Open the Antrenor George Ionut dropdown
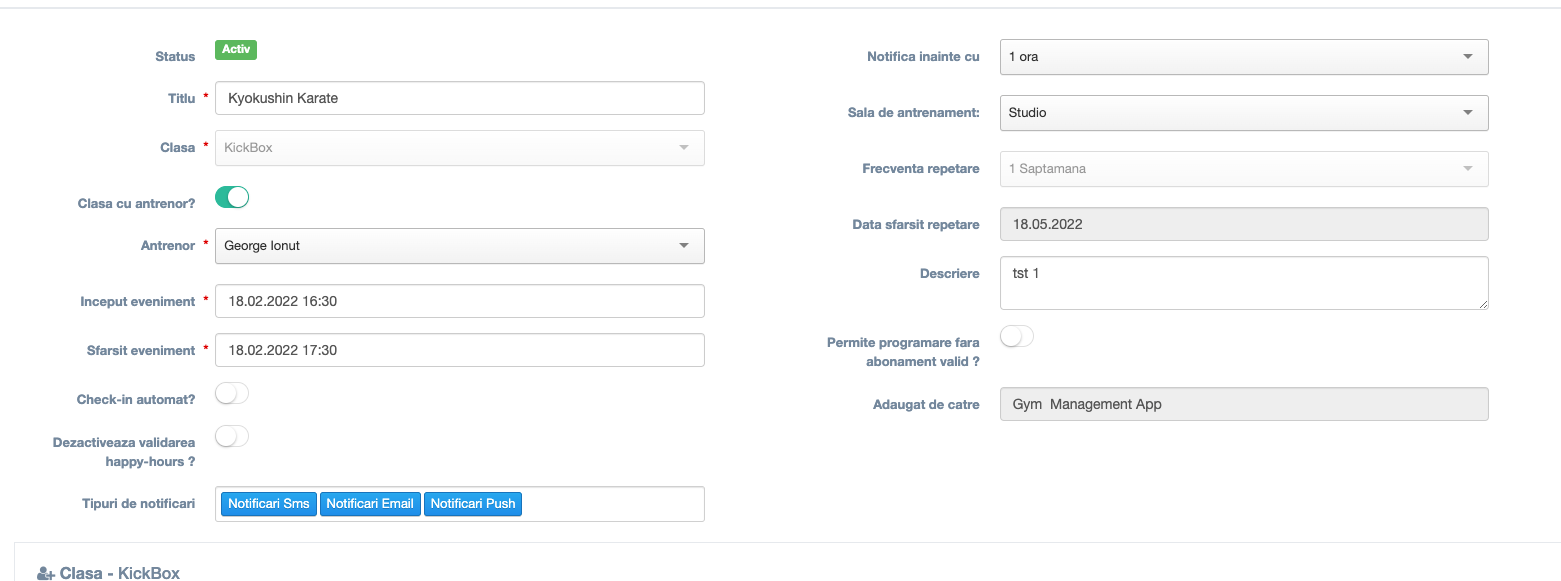Viewport: 1561px width, 581px height. (459, 246)
